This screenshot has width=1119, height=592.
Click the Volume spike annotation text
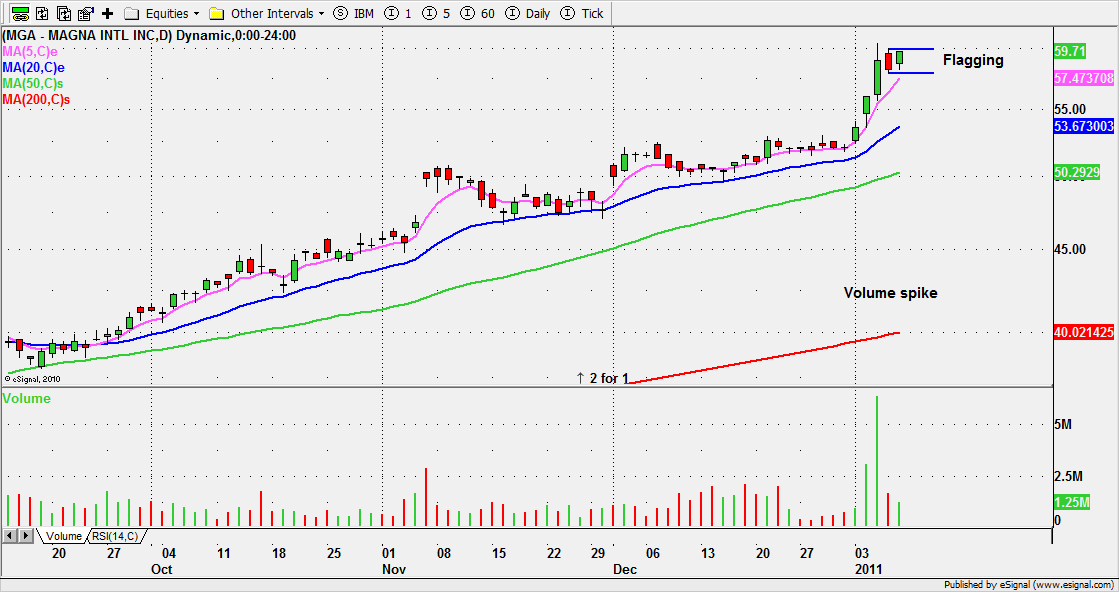[x=891, y=292]
